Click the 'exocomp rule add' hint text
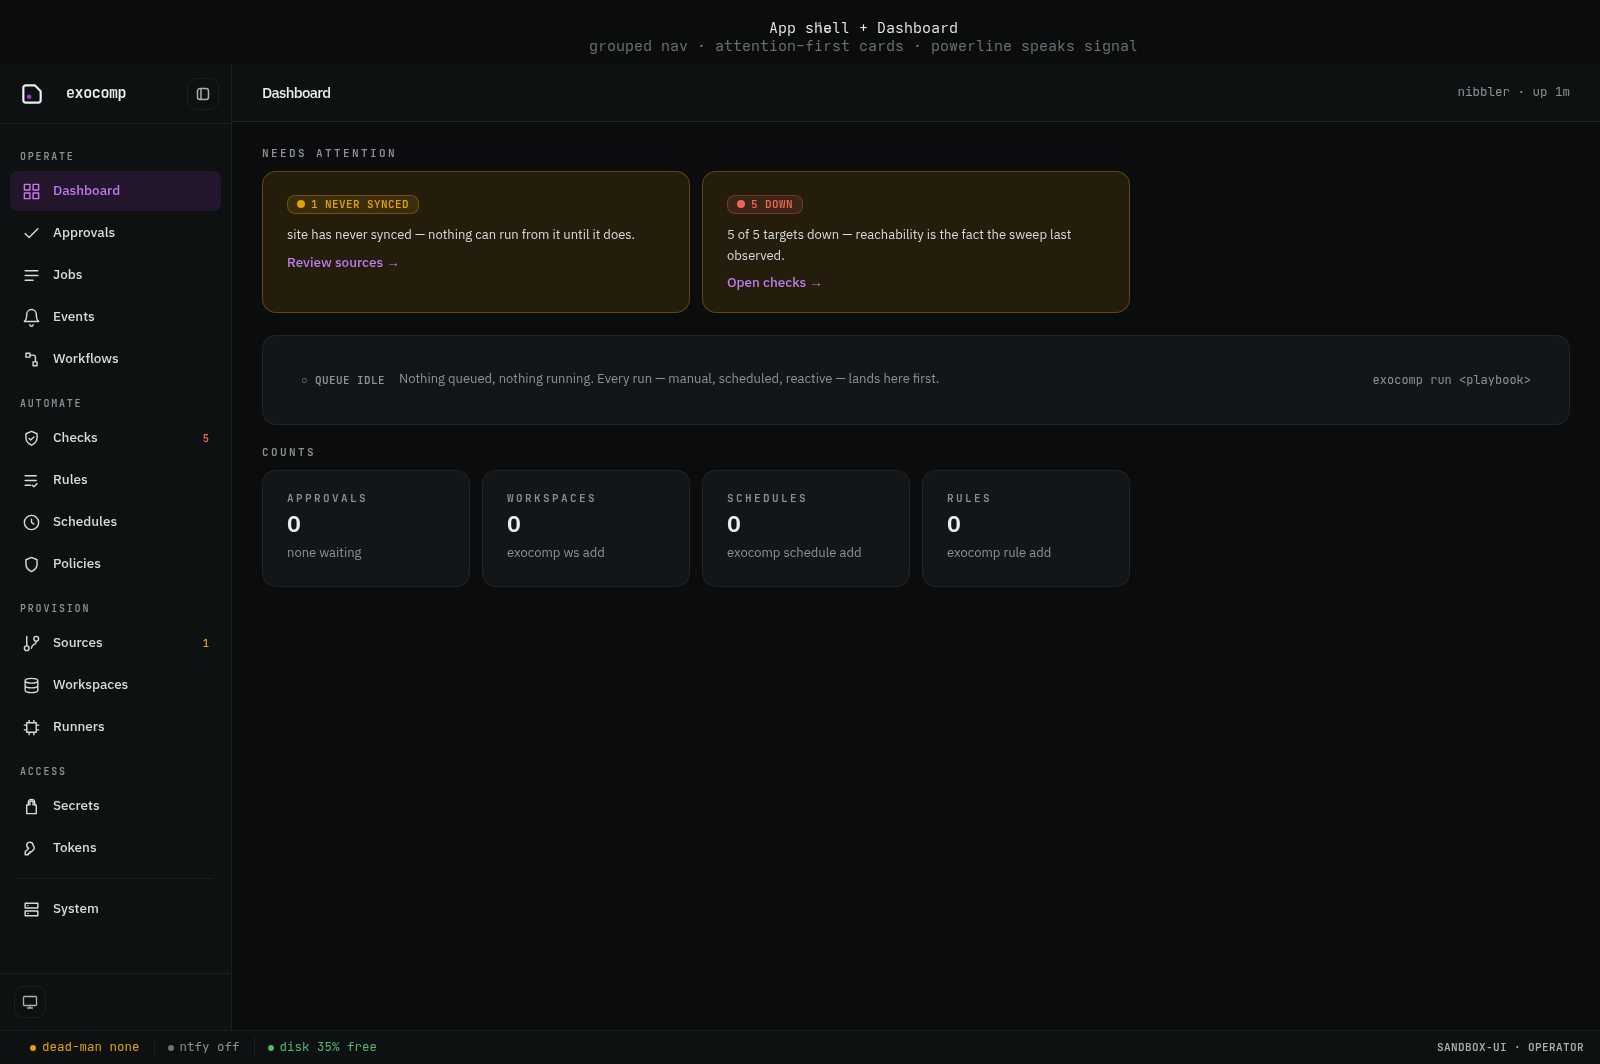 pyautogui.click(x=999, y=553)
